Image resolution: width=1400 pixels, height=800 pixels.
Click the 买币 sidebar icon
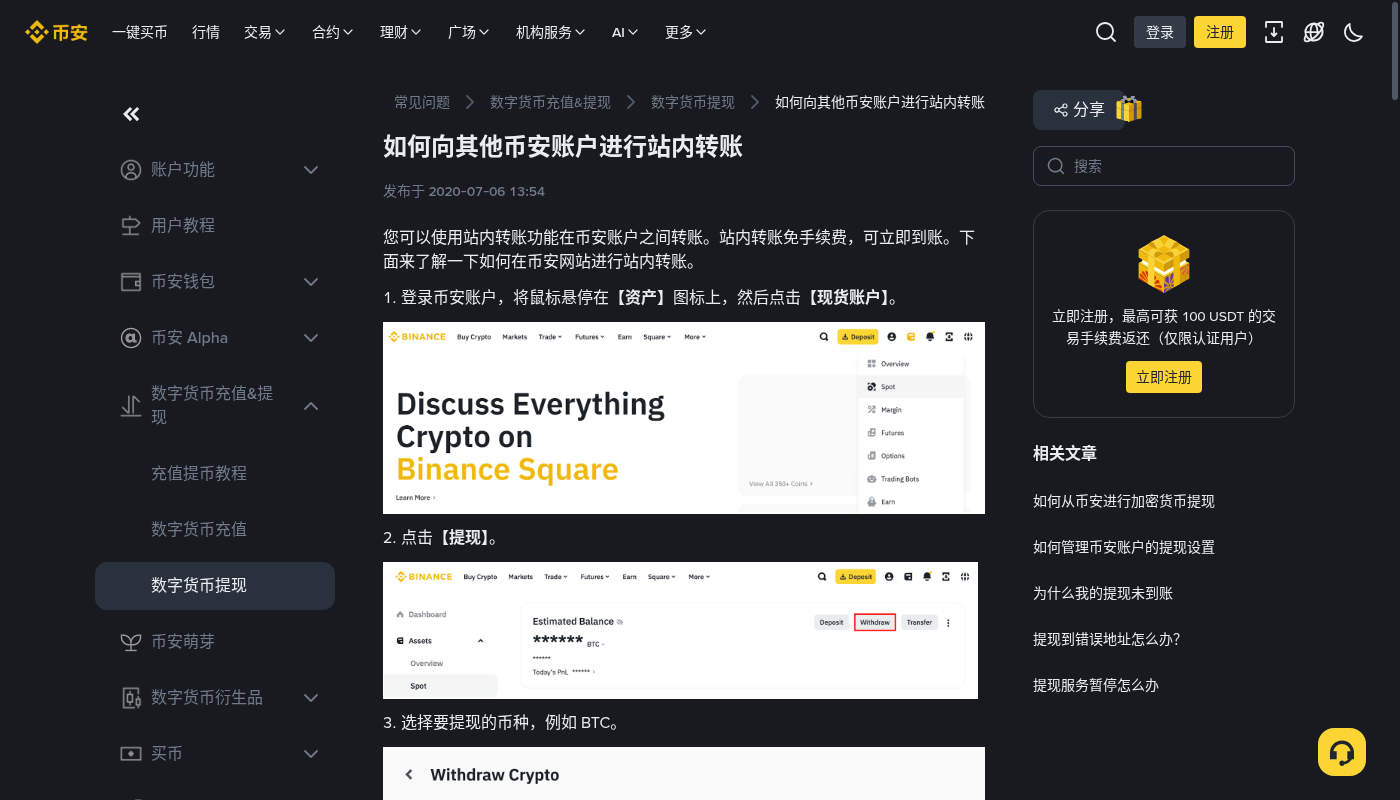[x=131, y=754]
